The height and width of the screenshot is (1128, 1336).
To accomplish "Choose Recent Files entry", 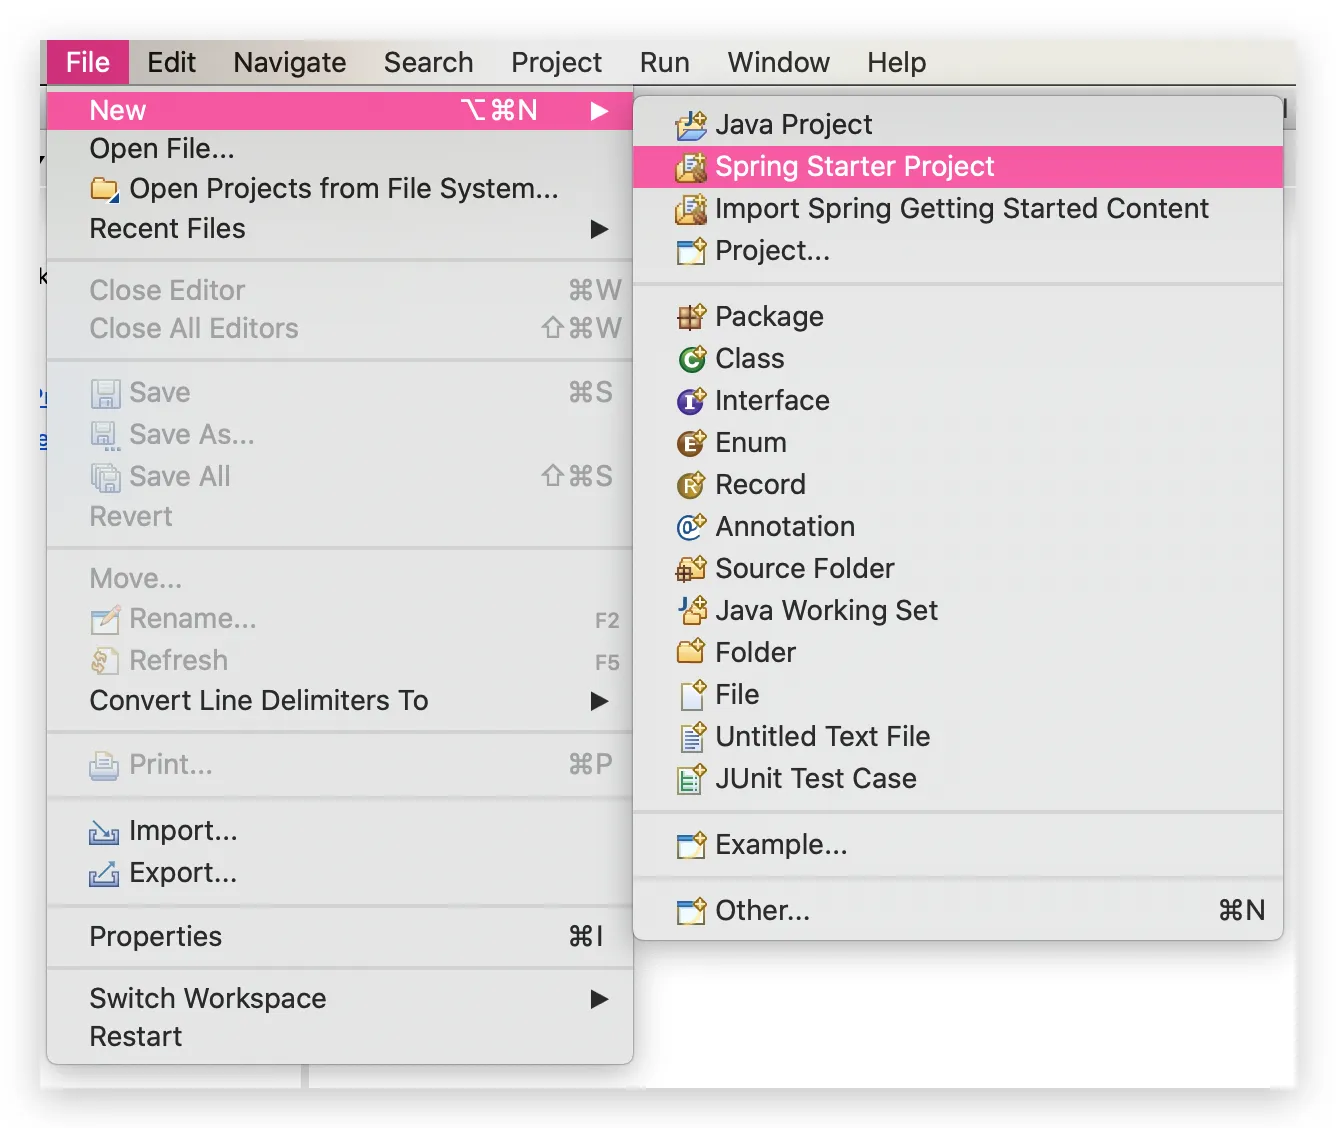I will [x=340, y=229].
